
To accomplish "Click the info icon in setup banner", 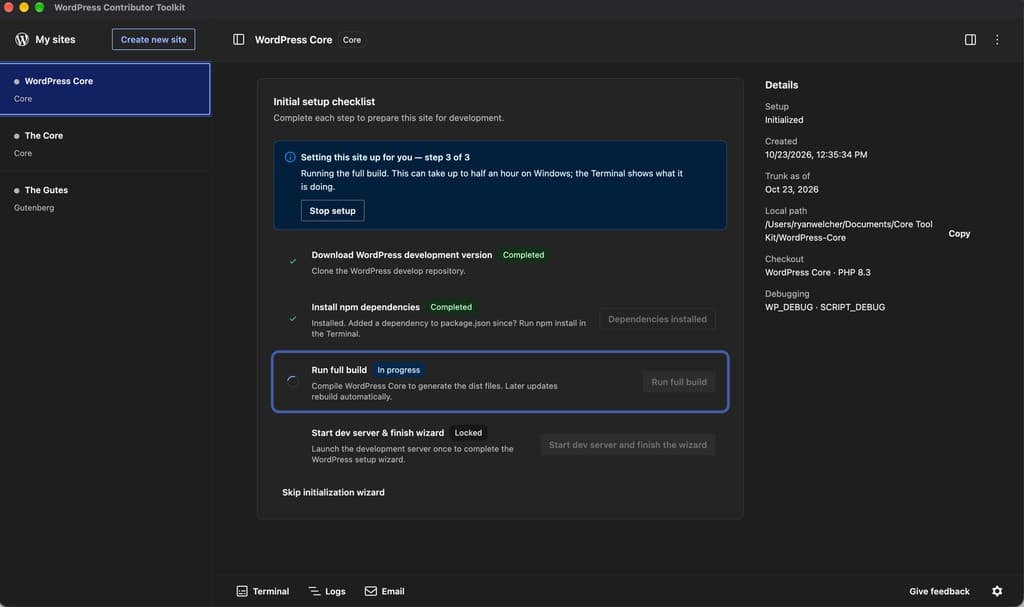I will pos(290,157).
